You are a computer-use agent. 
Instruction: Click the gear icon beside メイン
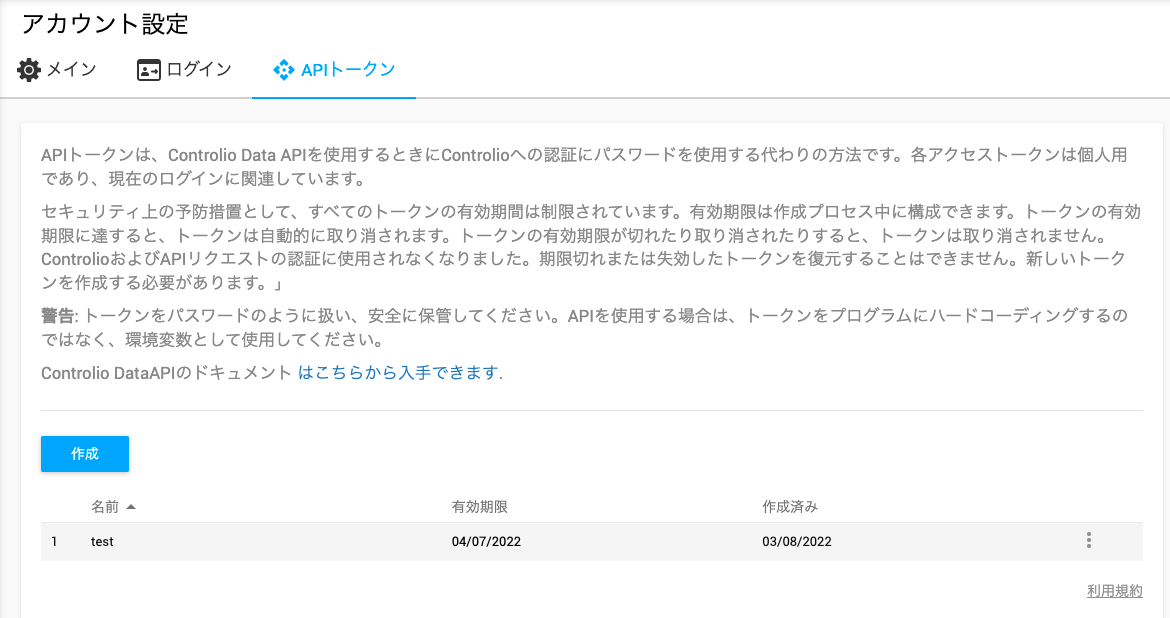[29, 69]
